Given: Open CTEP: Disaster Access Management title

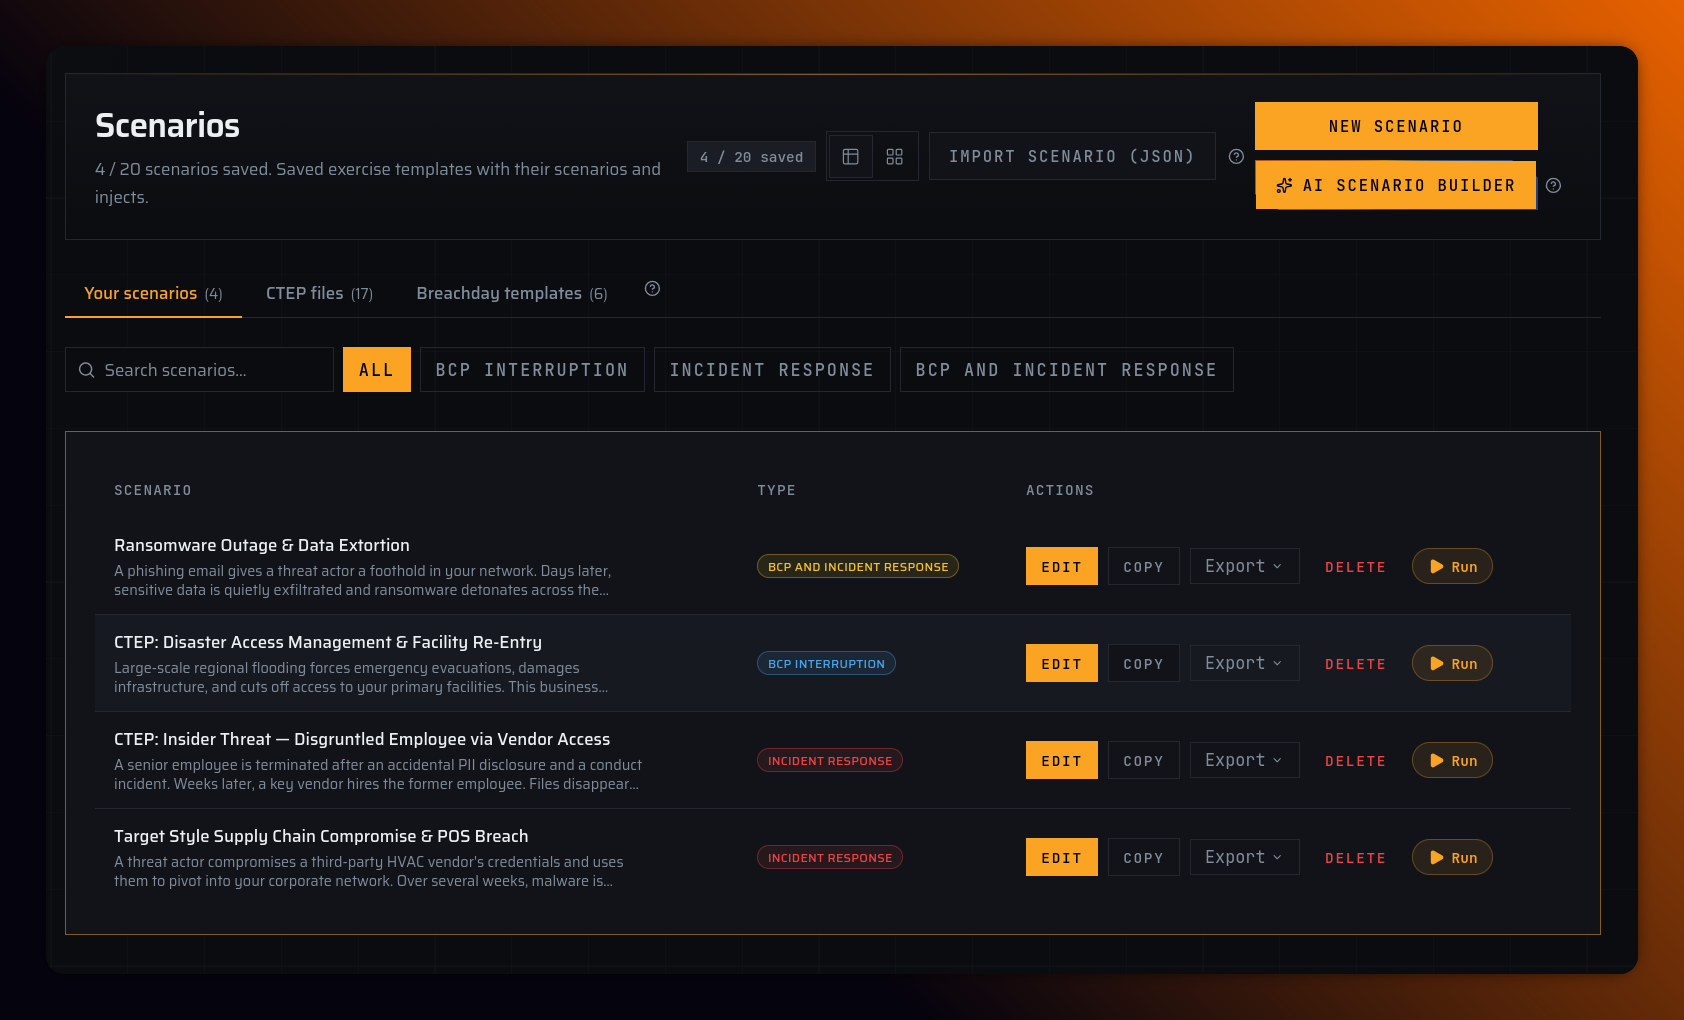Looking at the screenshot, I should (328, 642).
